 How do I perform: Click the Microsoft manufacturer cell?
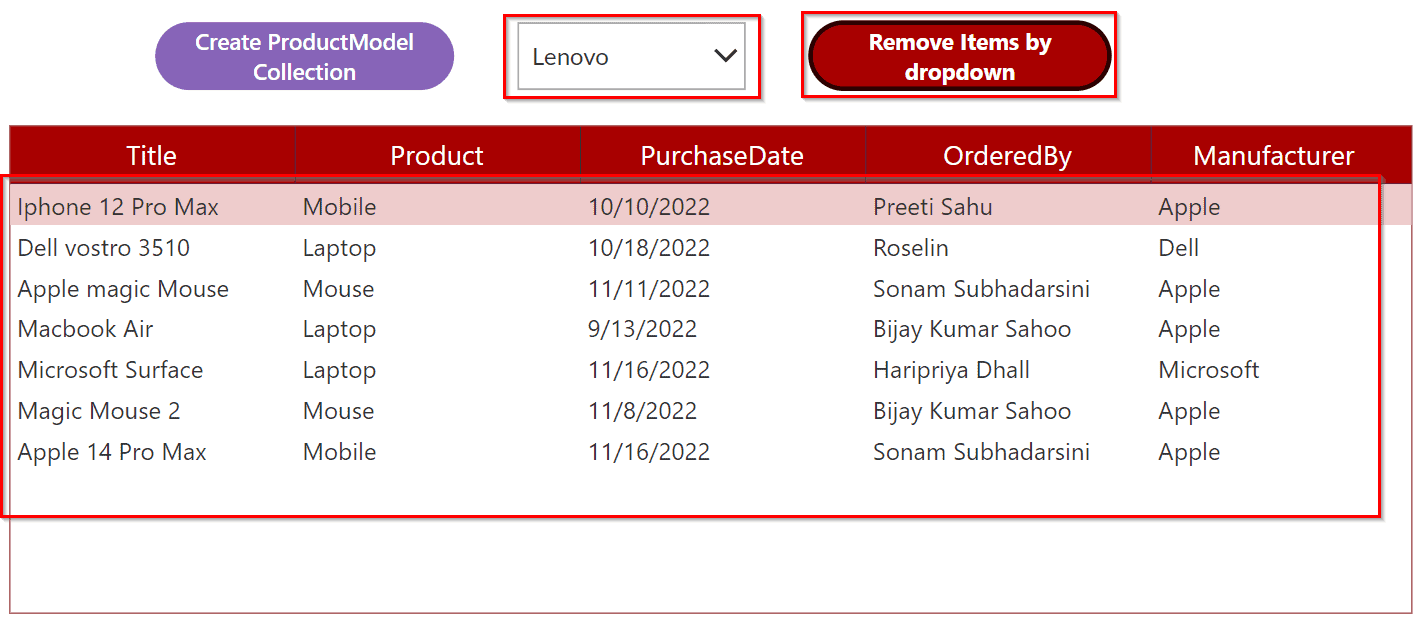click(1208, 370)
